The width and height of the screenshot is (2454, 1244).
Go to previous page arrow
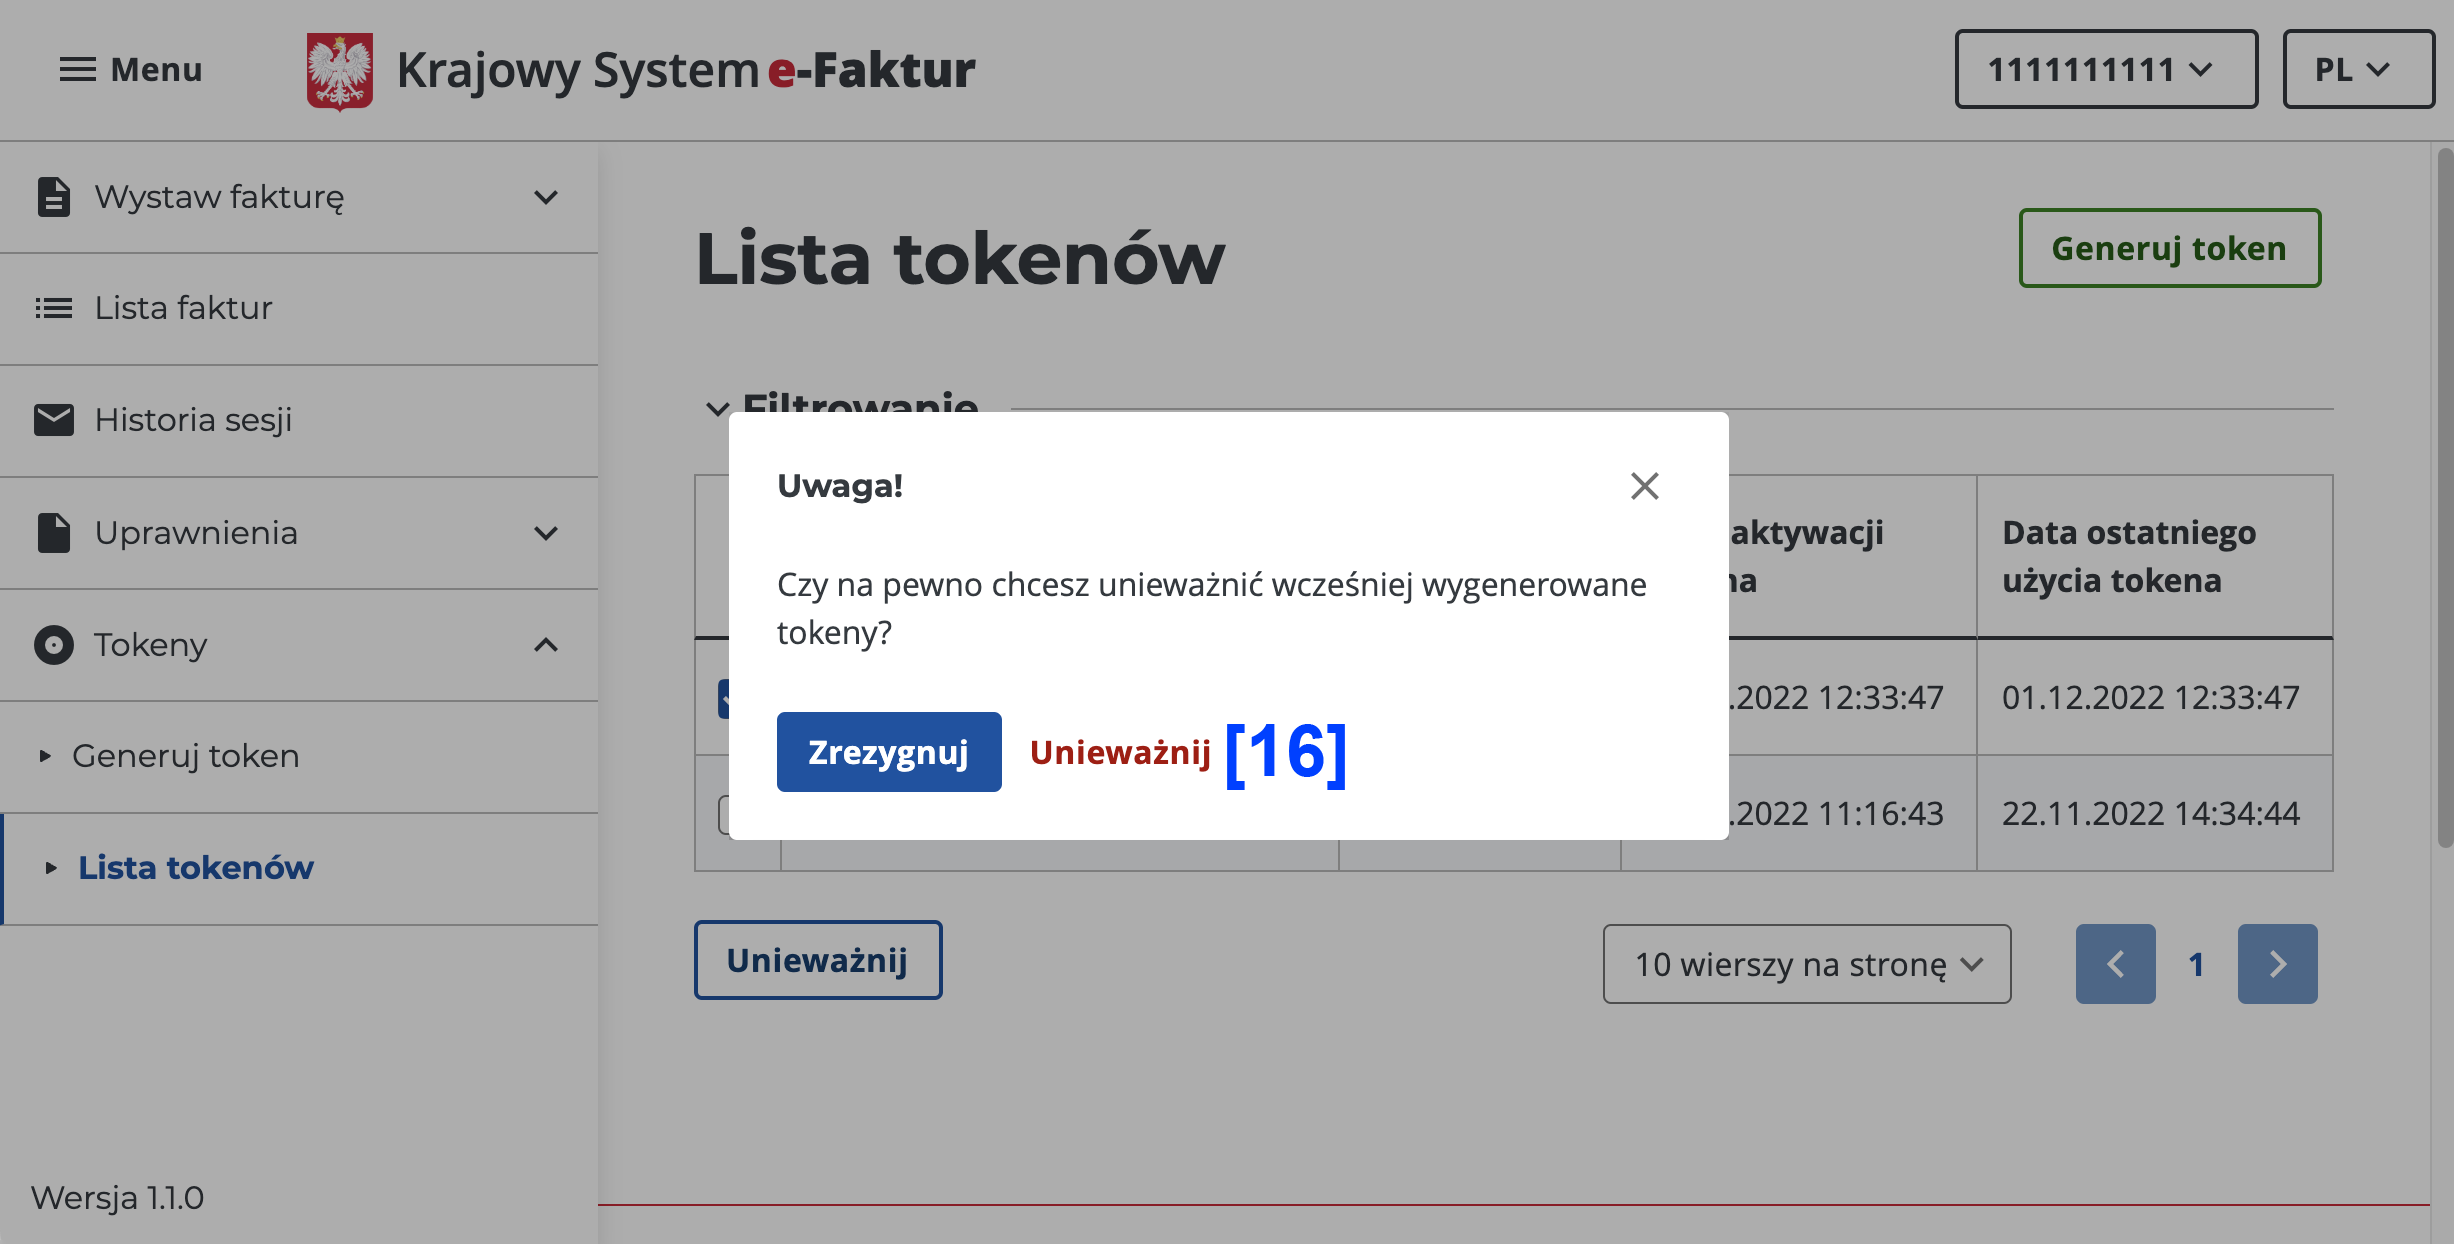pos(2115,964)
